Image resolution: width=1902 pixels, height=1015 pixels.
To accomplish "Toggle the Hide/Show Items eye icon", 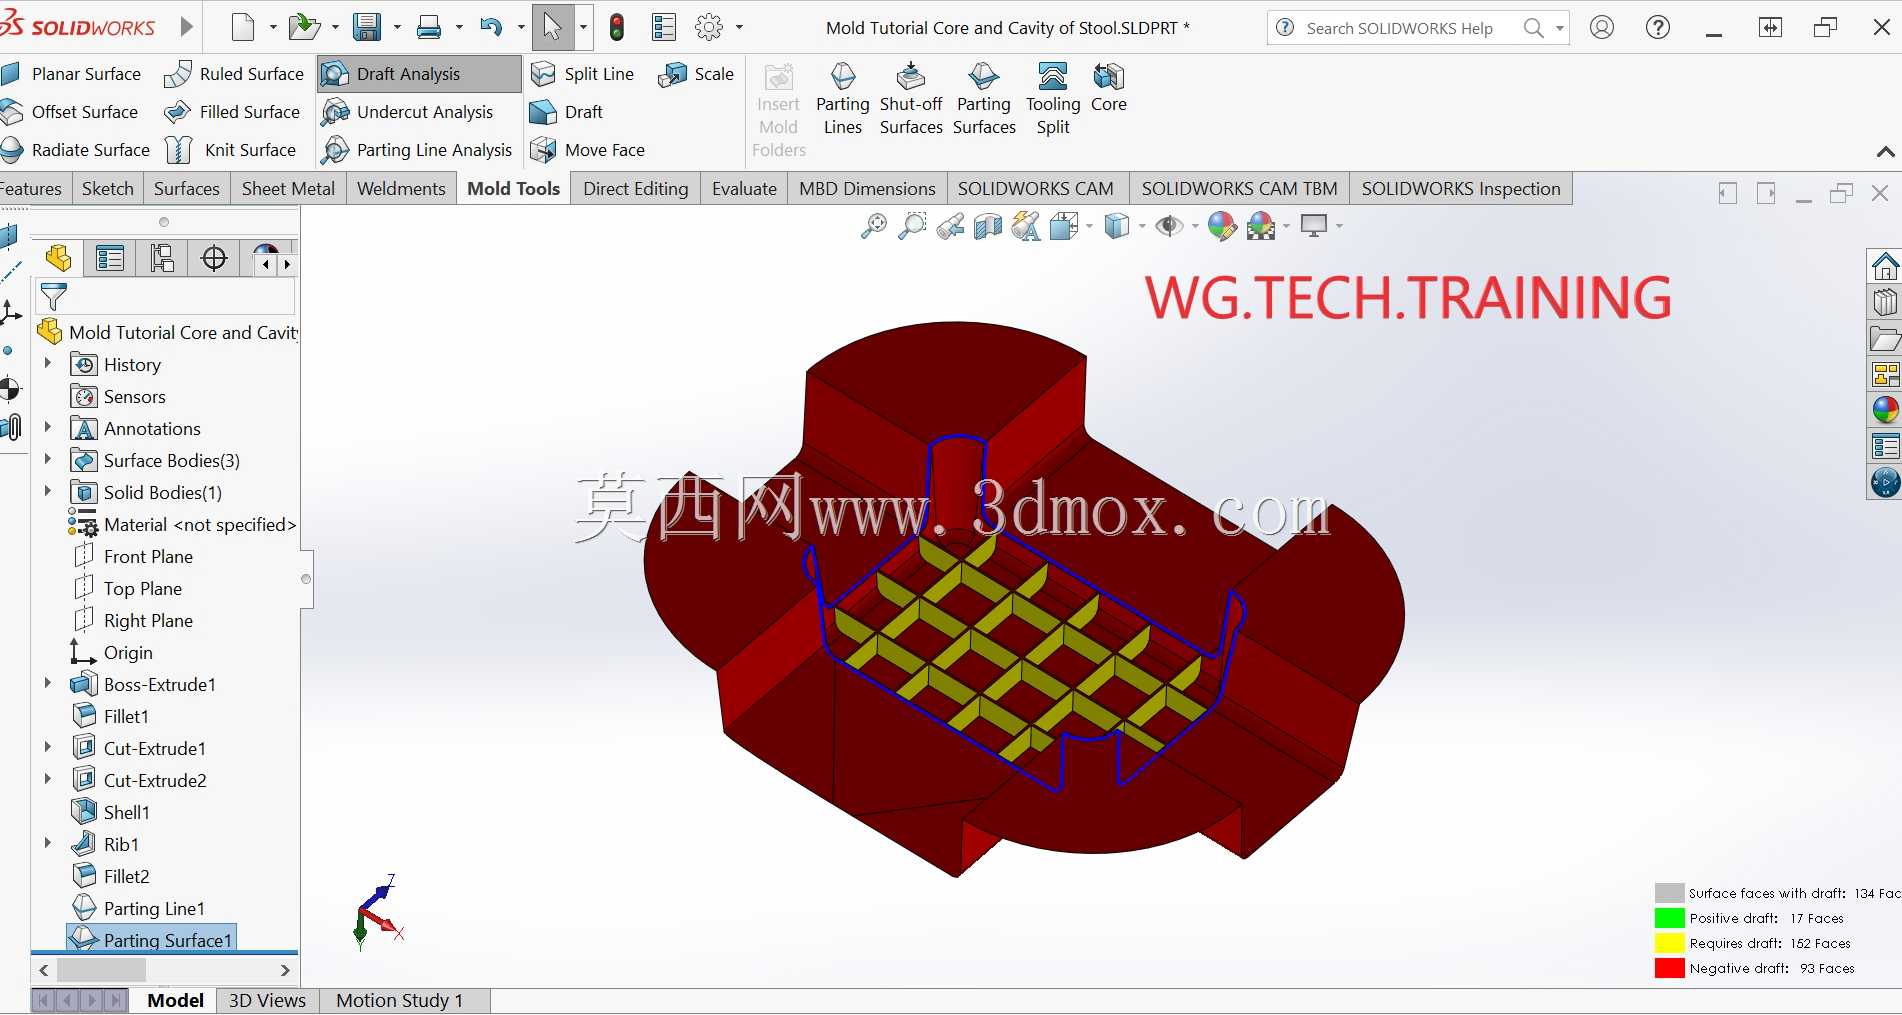I will (x=1169, y=226).
